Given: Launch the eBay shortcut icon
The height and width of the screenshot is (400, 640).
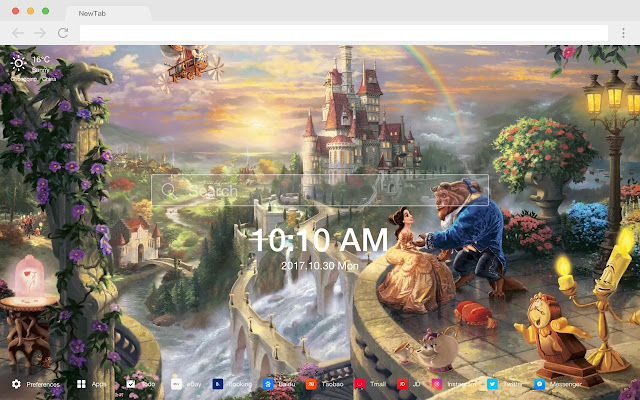Looking at the screenshot, I should pyautogui.click(x=176, y=384).
